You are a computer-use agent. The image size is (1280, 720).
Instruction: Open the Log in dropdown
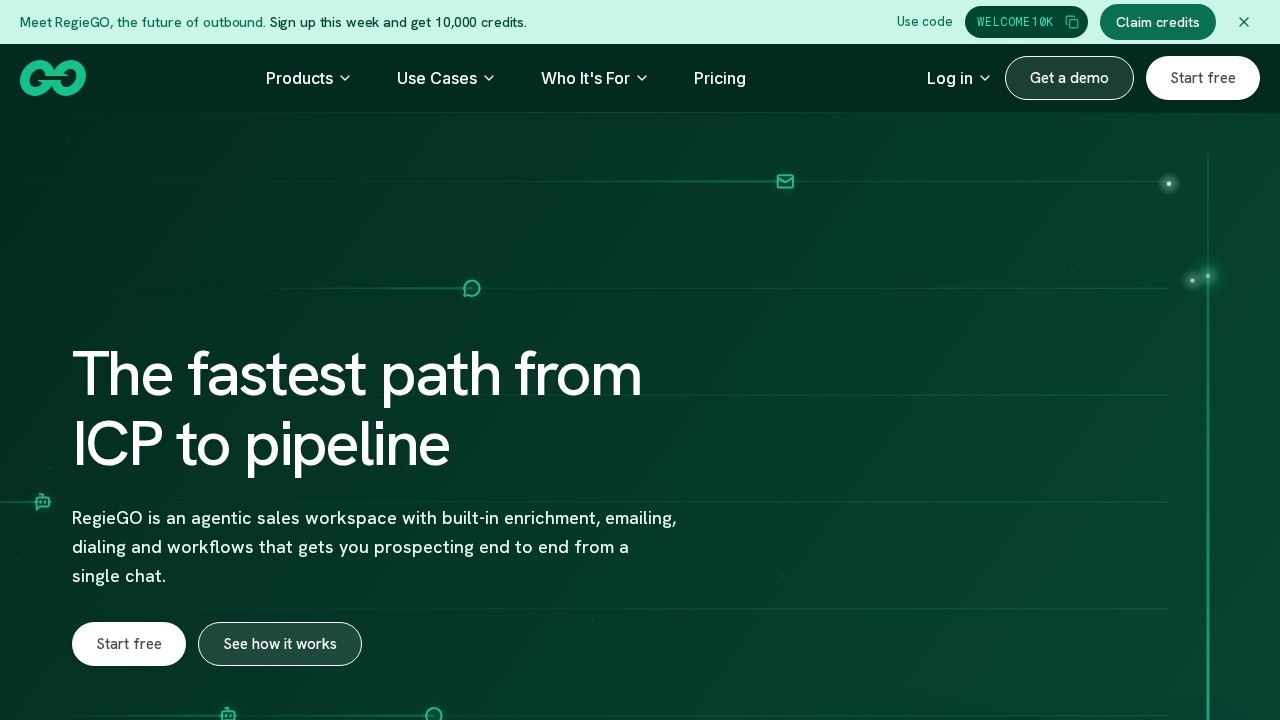(x=958, y=78)
